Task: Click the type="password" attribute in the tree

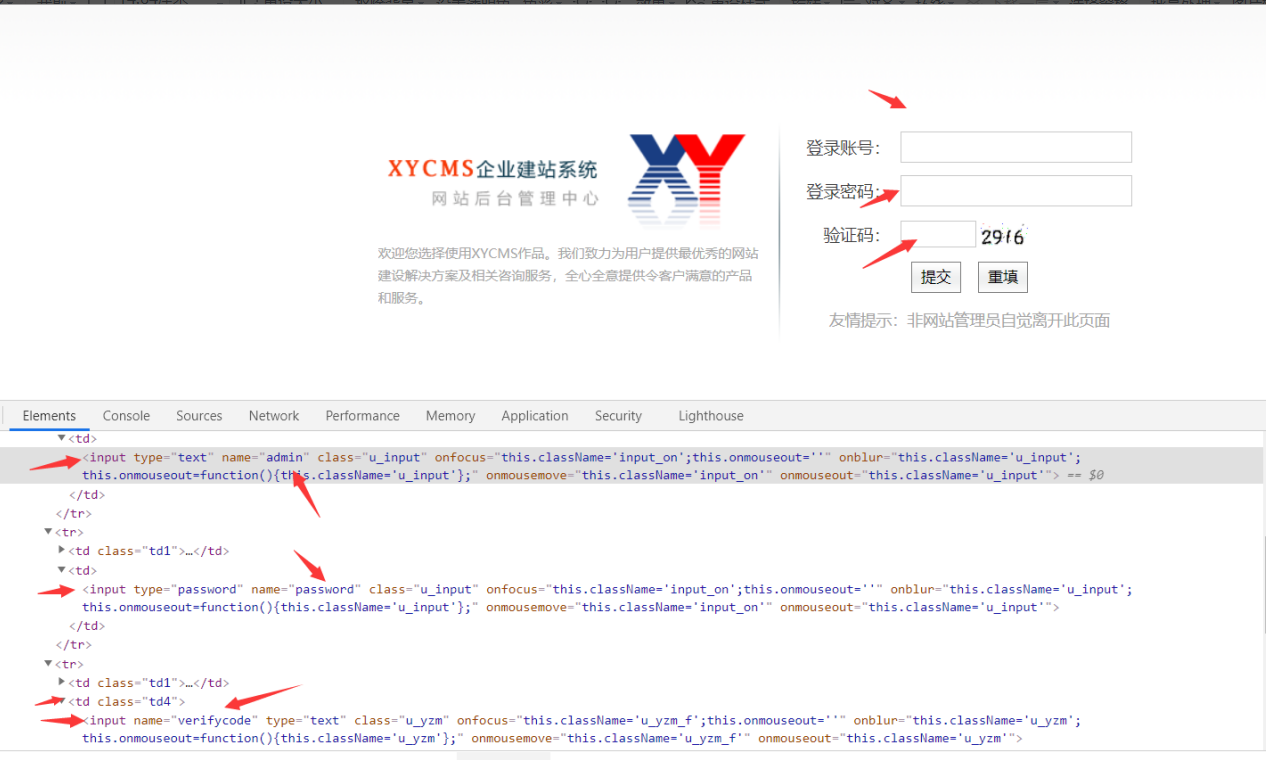Action: pyautogui.click(x=188, y=589)
